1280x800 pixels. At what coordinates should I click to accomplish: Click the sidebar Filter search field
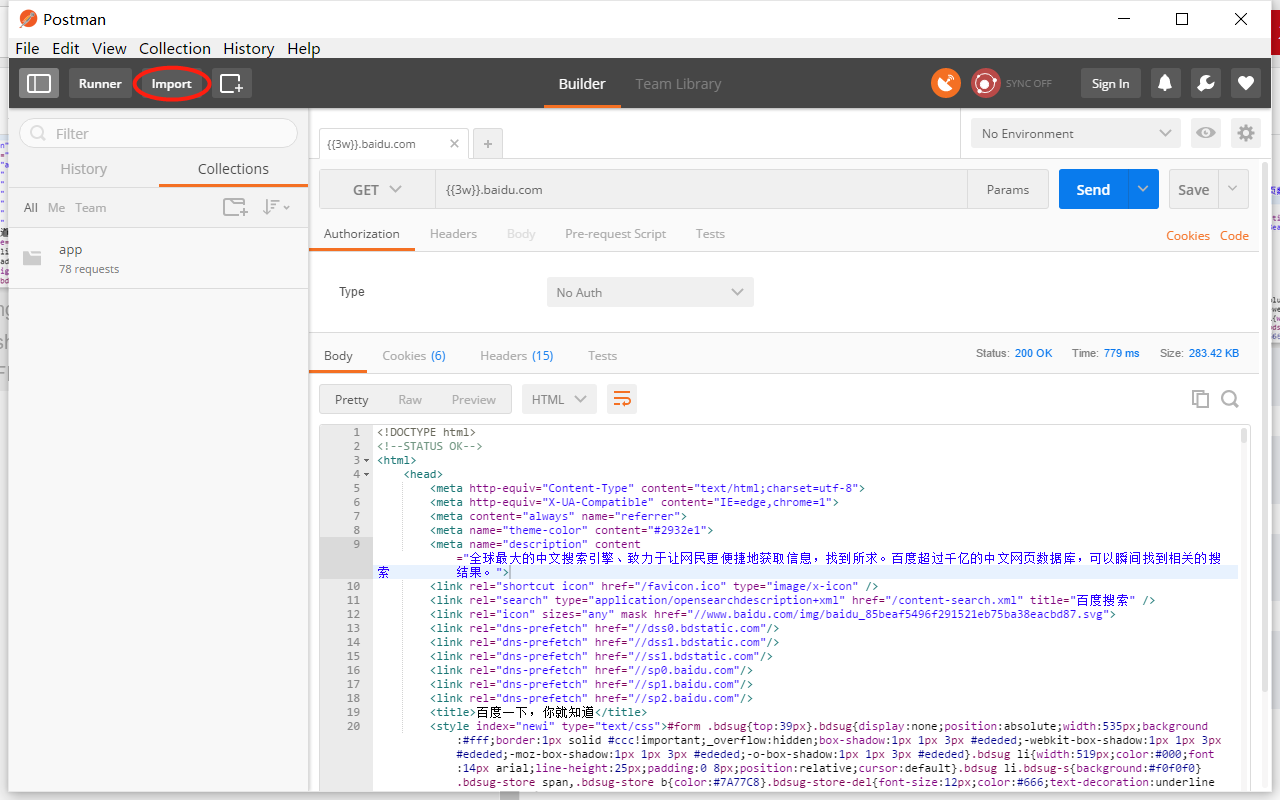tap(159, 133)
